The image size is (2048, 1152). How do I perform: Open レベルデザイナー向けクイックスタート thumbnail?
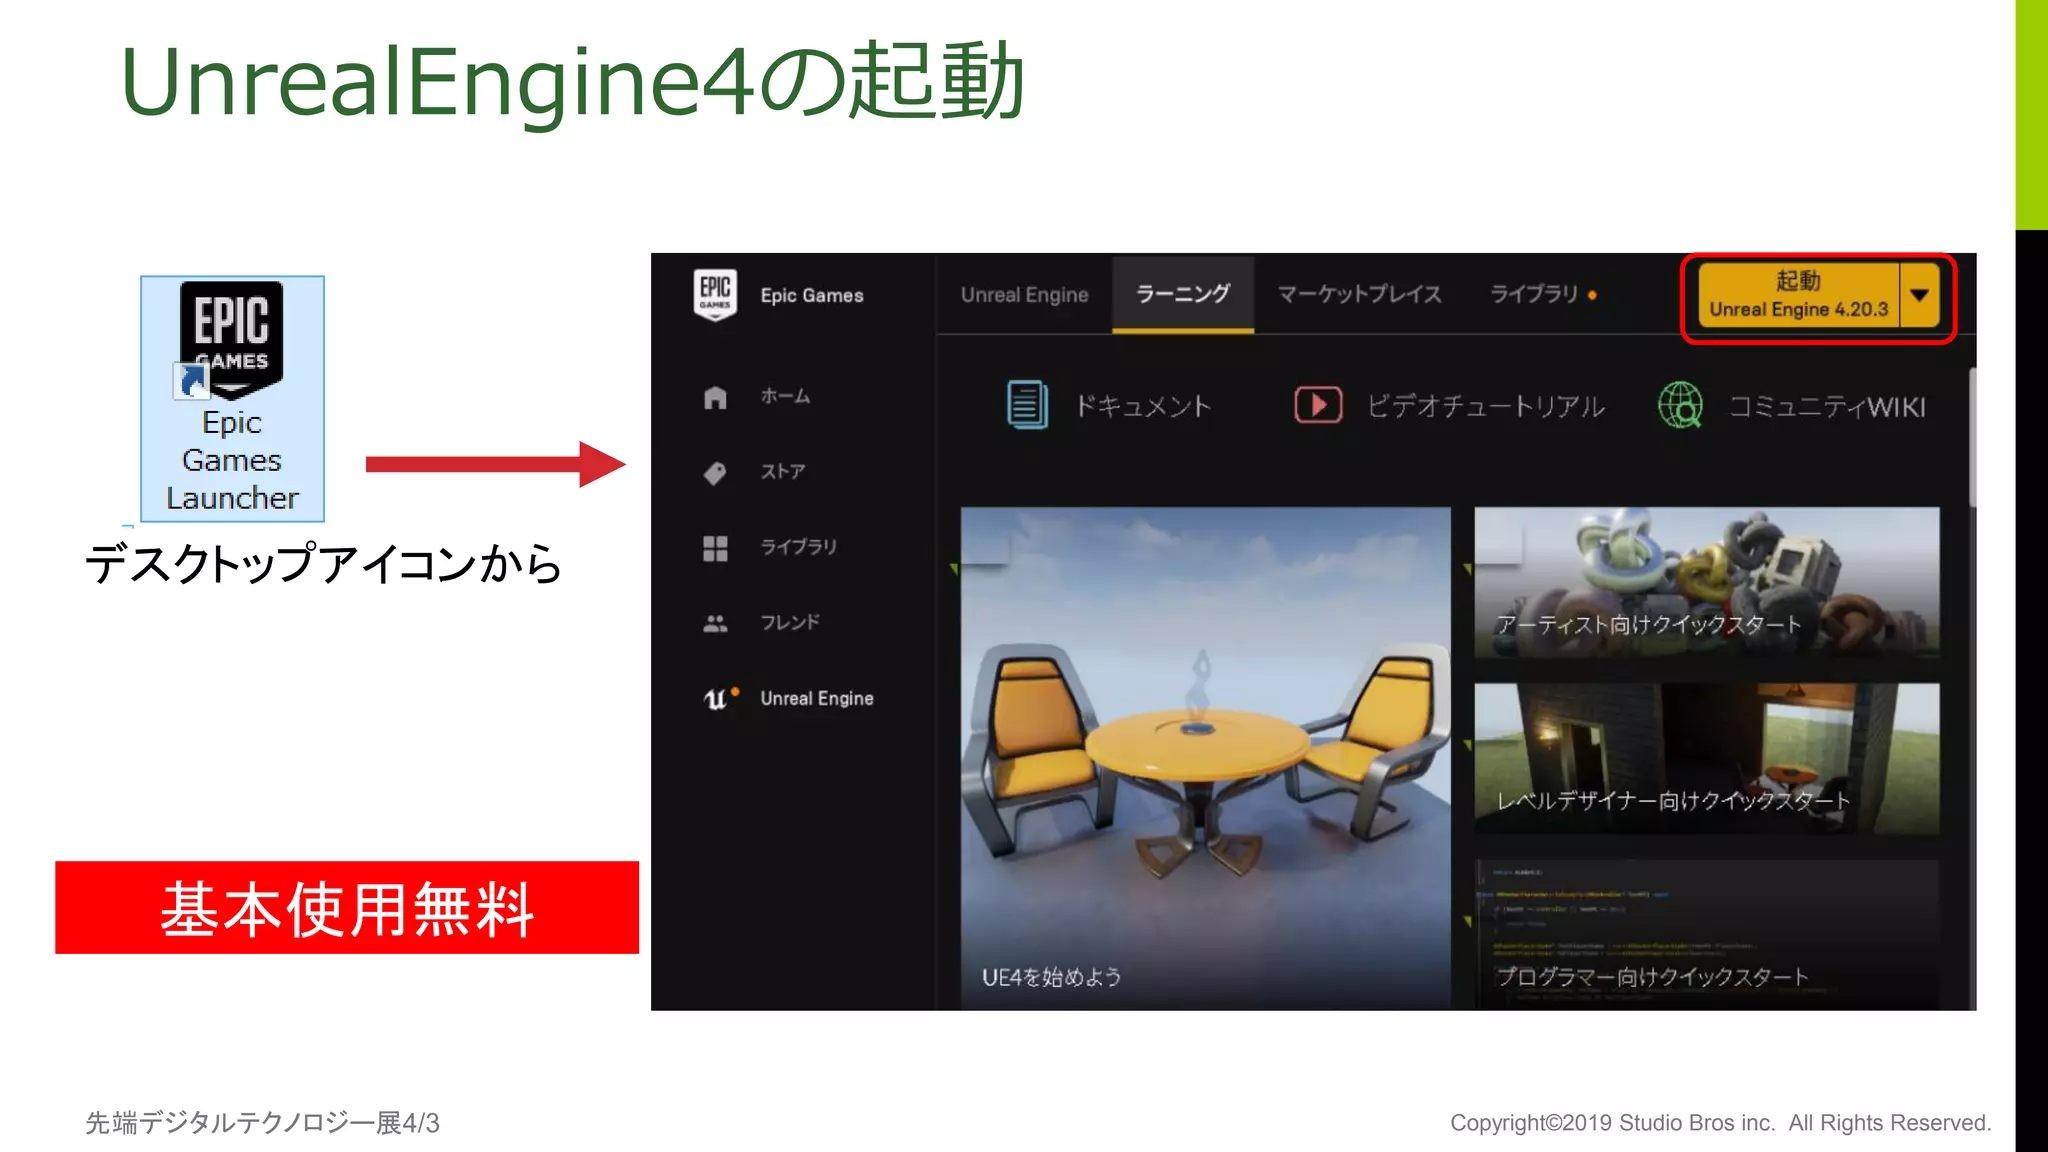click(1707, 758)
